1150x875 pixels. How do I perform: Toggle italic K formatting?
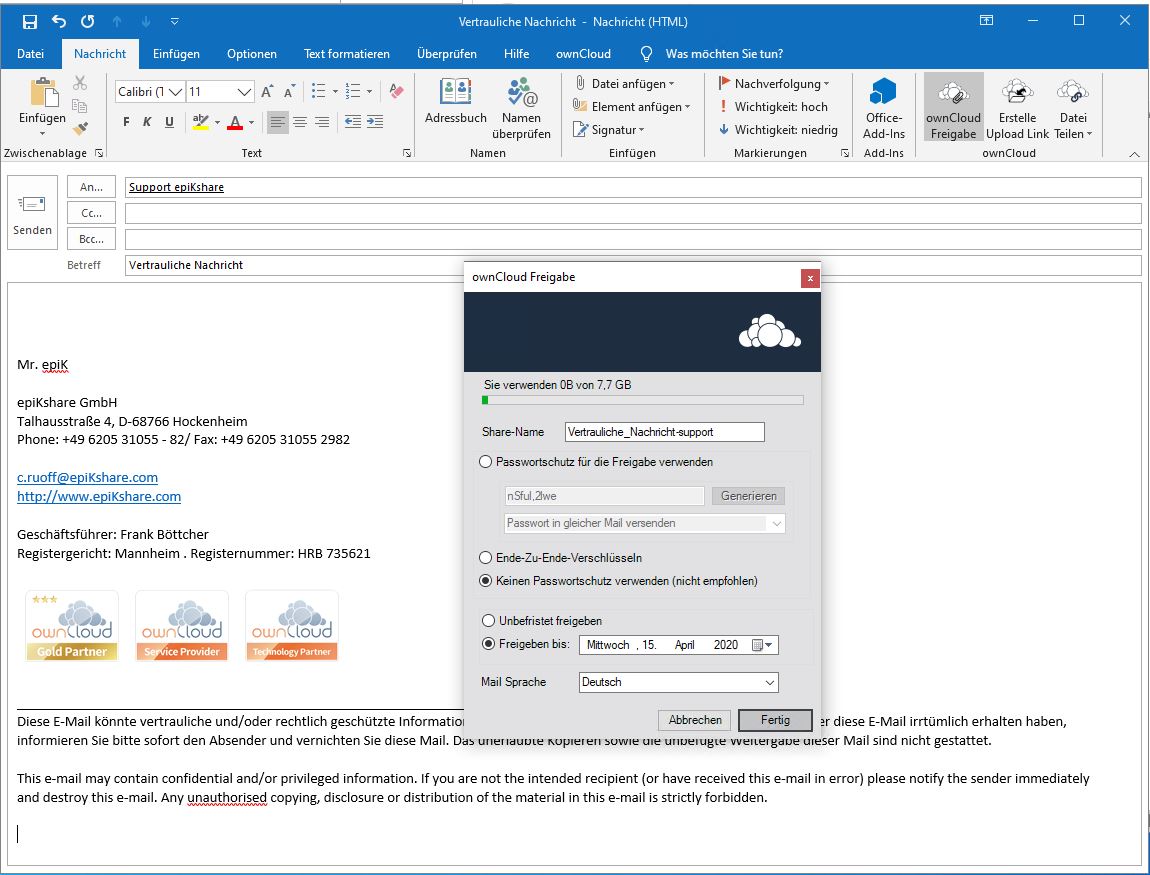coord(147,122)
